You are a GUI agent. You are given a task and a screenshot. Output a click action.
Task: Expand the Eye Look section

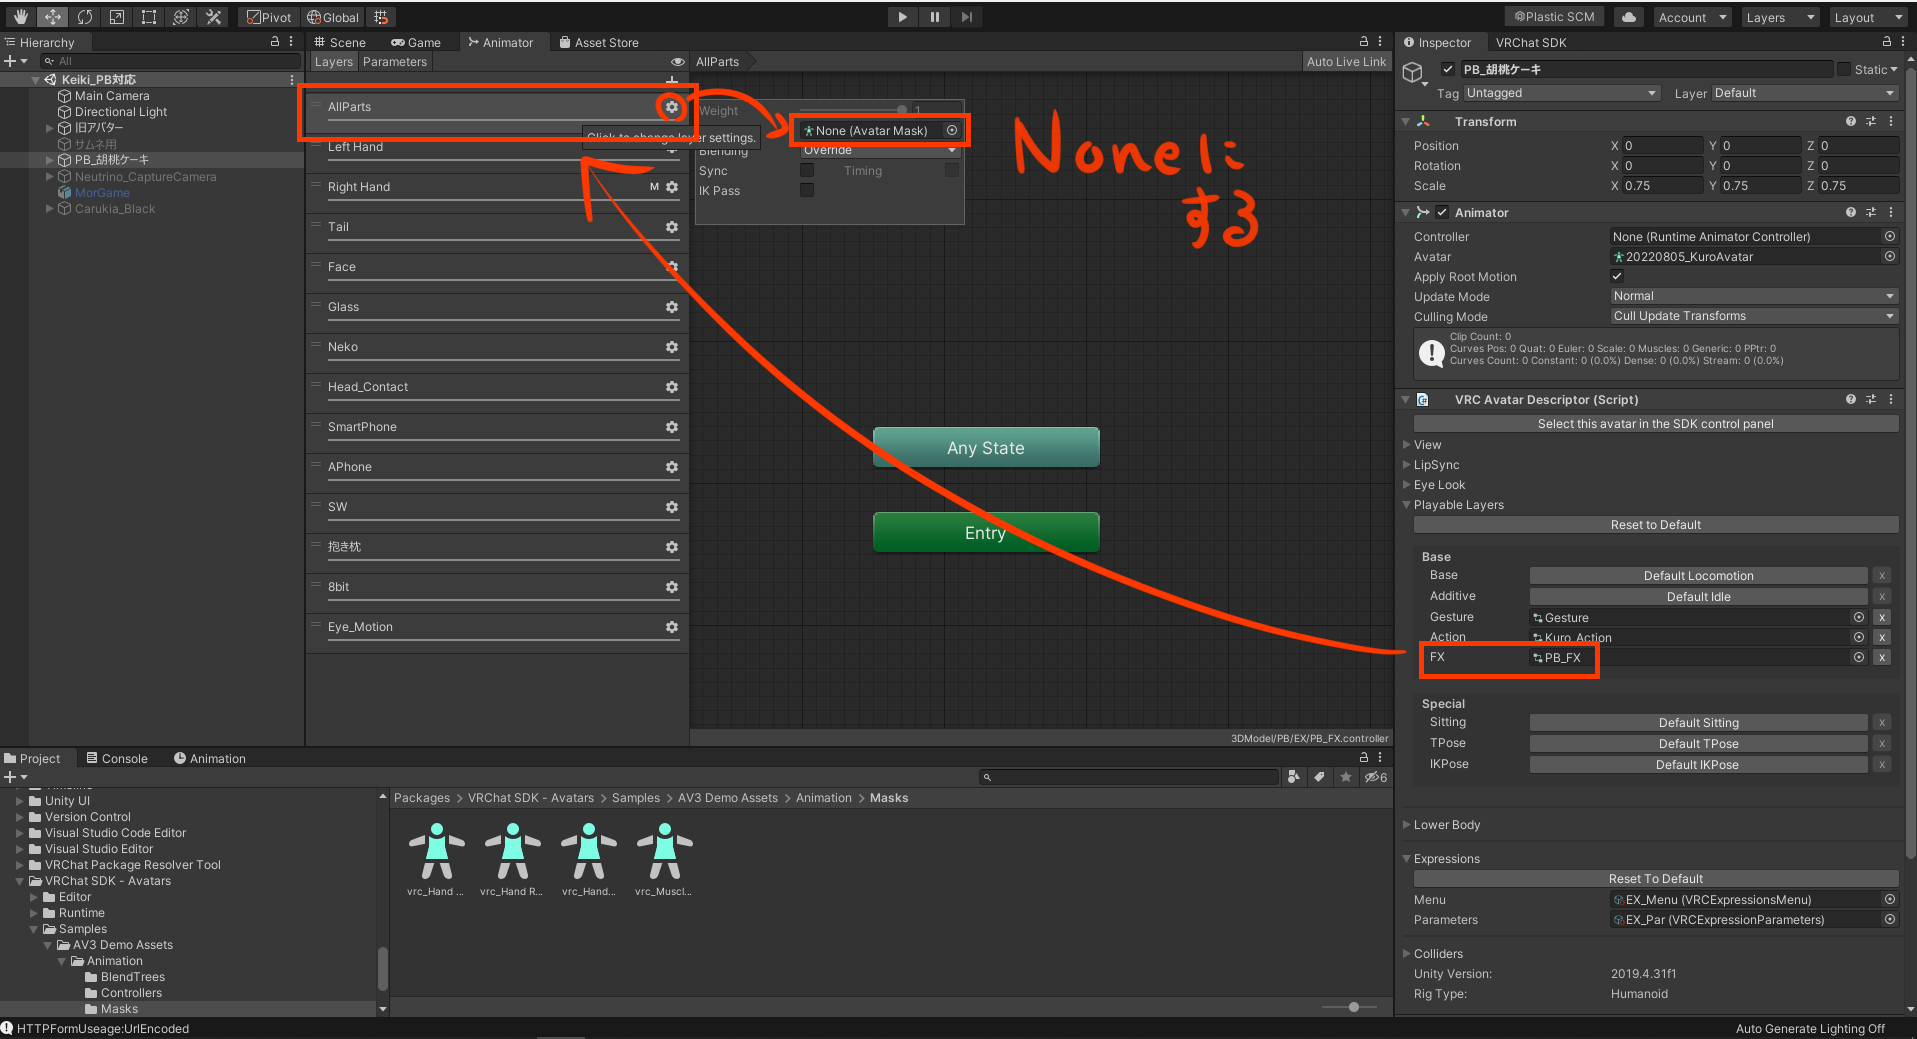click(x=1439, y=485)
